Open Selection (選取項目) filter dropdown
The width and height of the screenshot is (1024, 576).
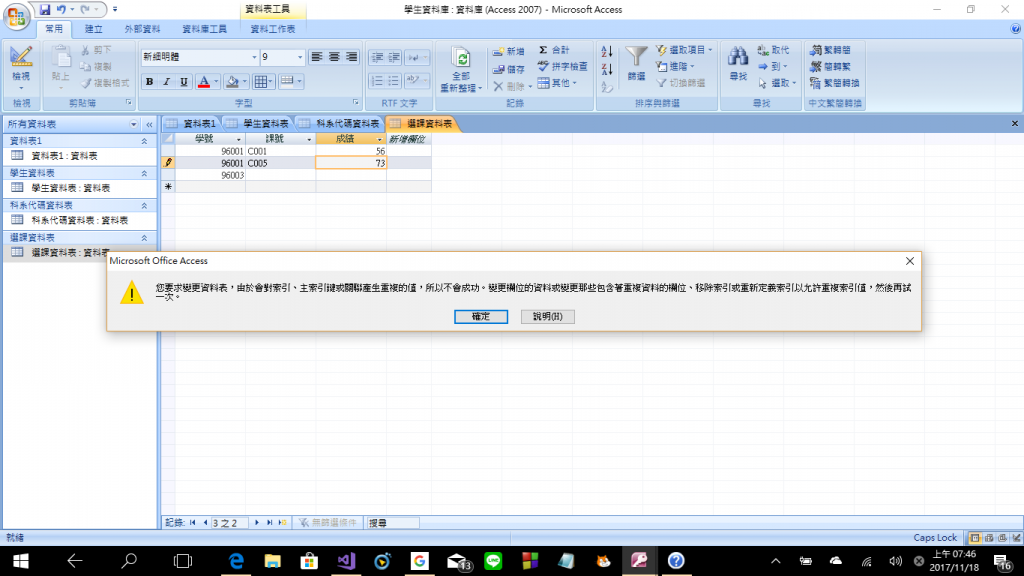[684, 50]
